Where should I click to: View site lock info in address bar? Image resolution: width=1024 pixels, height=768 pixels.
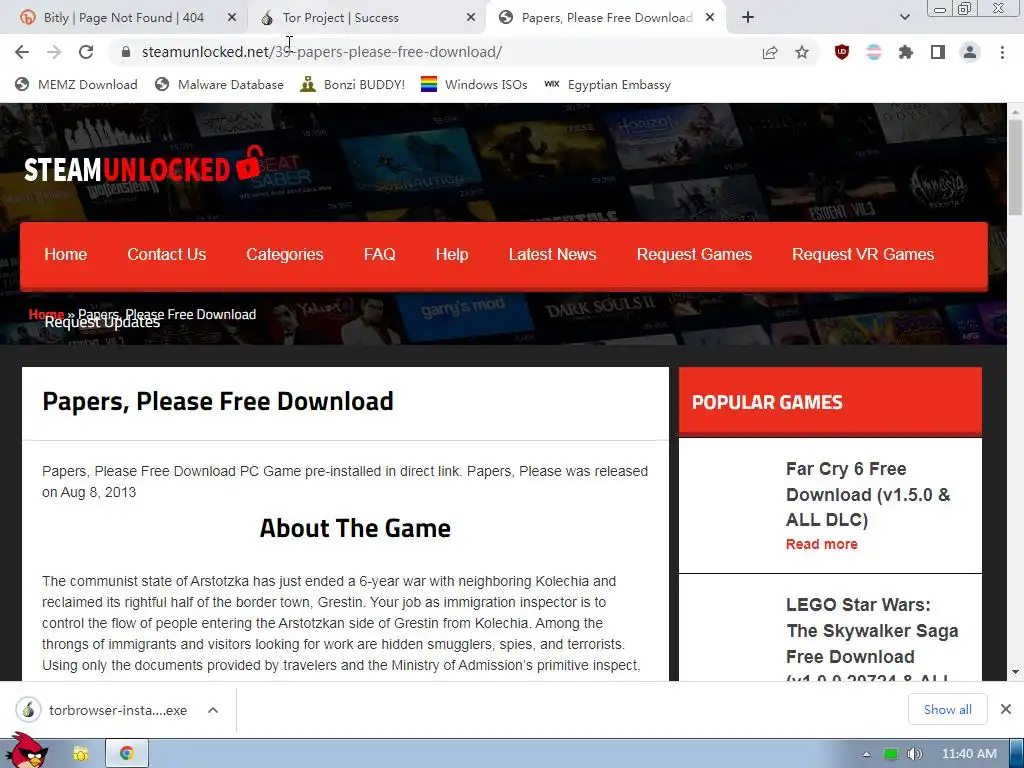tap(126, 52)
